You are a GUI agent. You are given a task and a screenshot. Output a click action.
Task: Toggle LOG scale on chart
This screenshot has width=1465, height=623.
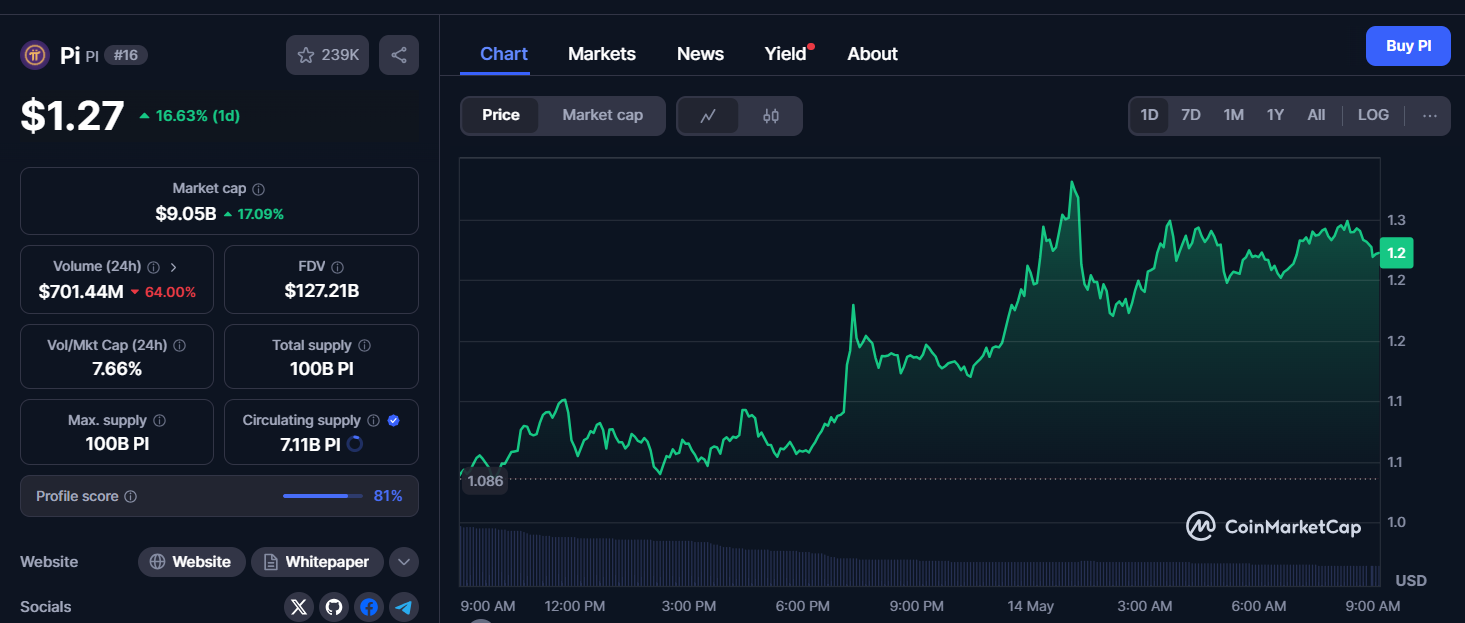[x=1373, y=115]
